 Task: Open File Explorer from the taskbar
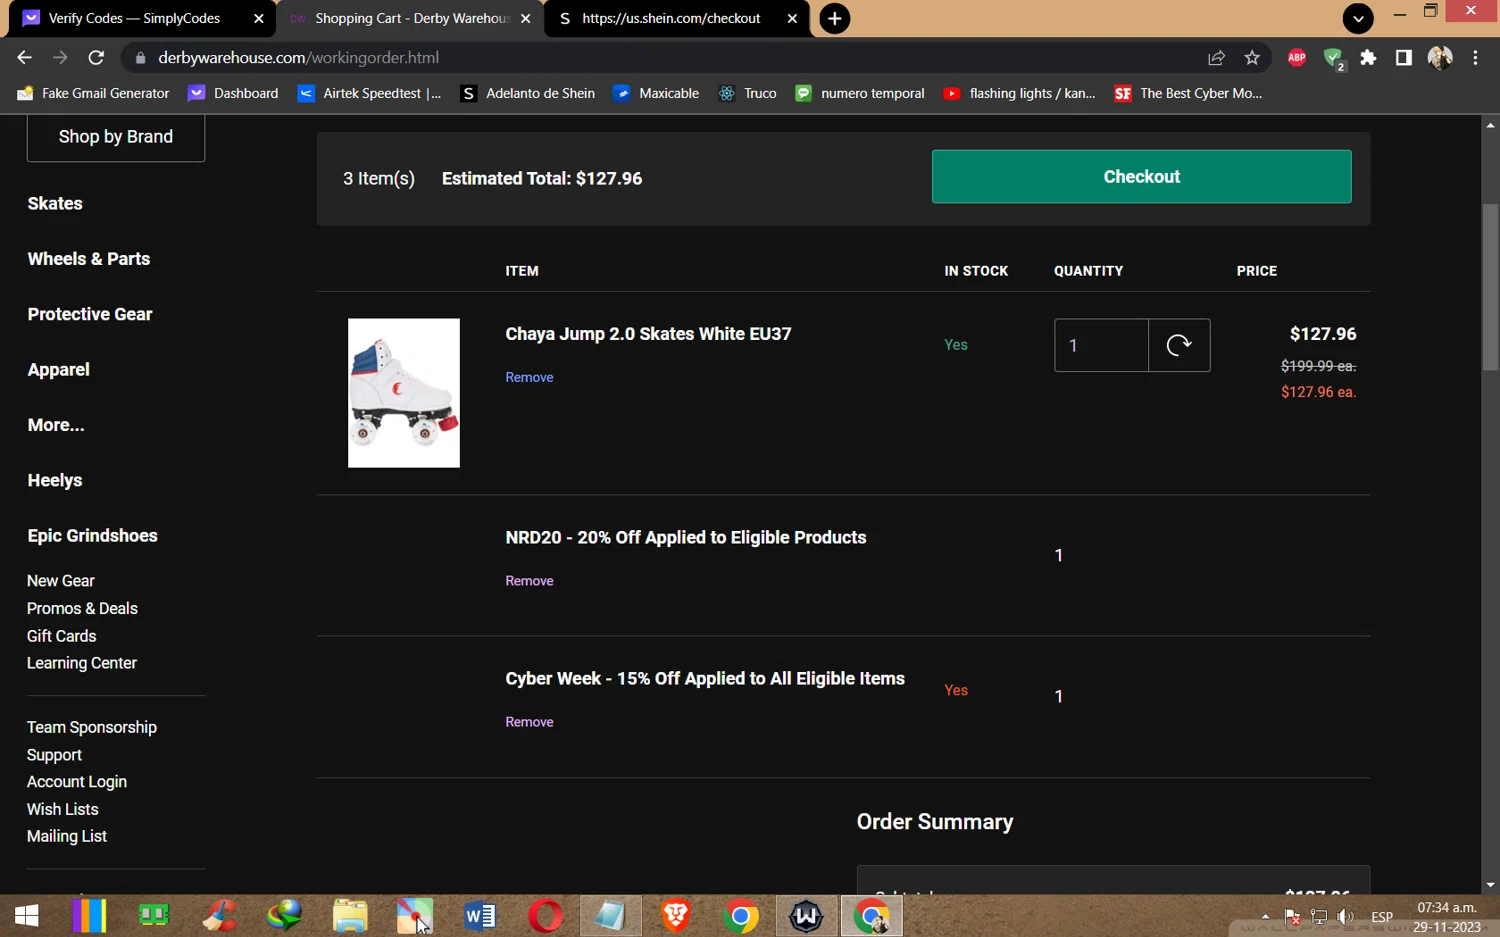point(350,916)
